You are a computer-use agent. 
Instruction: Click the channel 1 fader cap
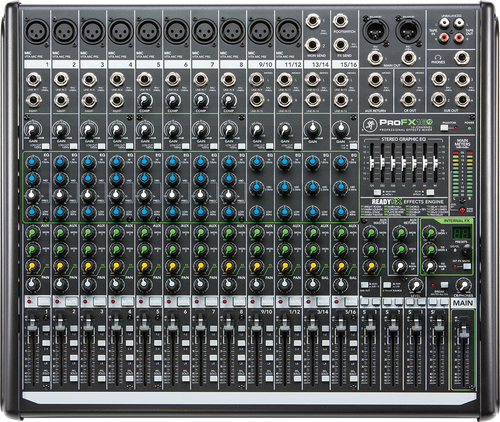[32, 325]
